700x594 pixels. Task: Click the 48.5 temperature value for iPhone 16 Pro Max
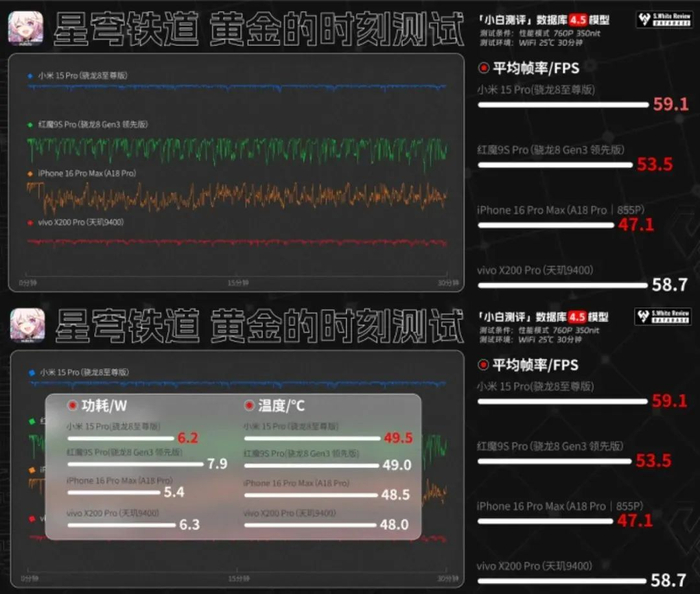(396, 494)
